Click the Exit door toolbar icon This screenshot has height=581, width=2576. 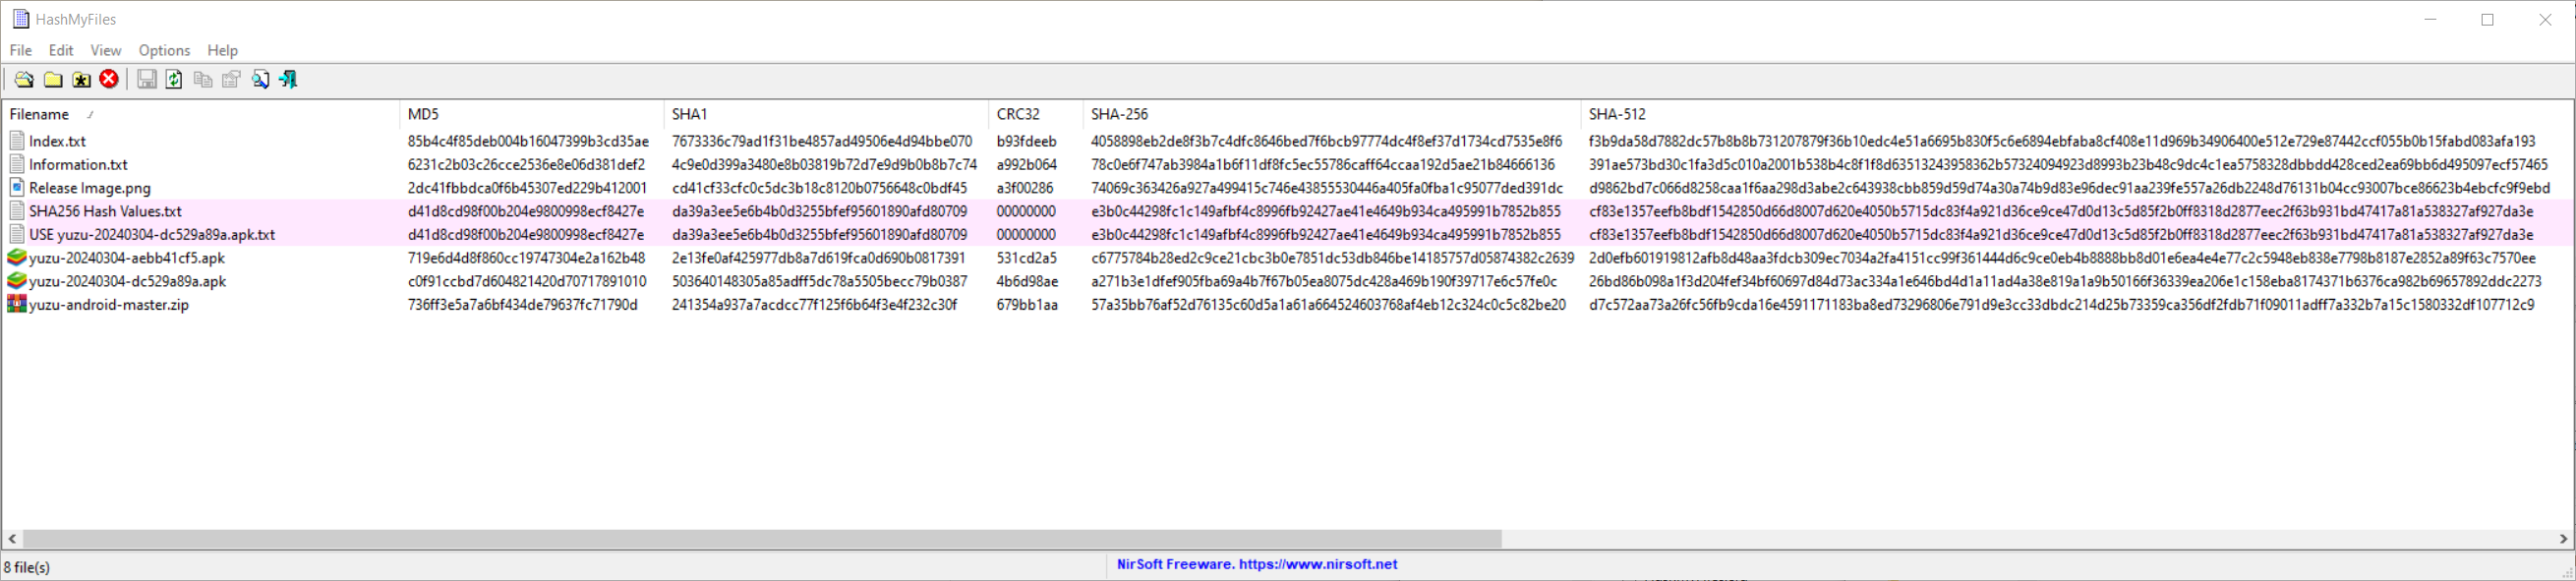click(288, 79)
